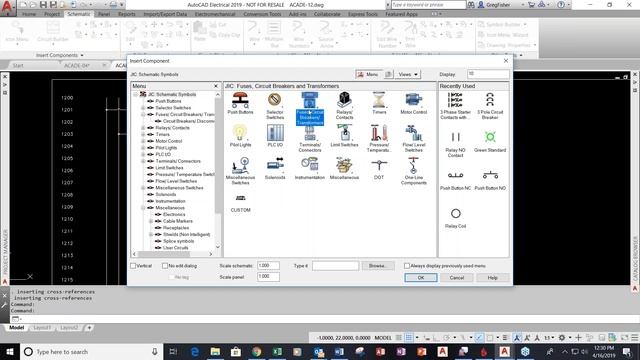
Task: Collapse Fuses/Circuit Breakers/Transformers tree node
Action: coord(143,115)
